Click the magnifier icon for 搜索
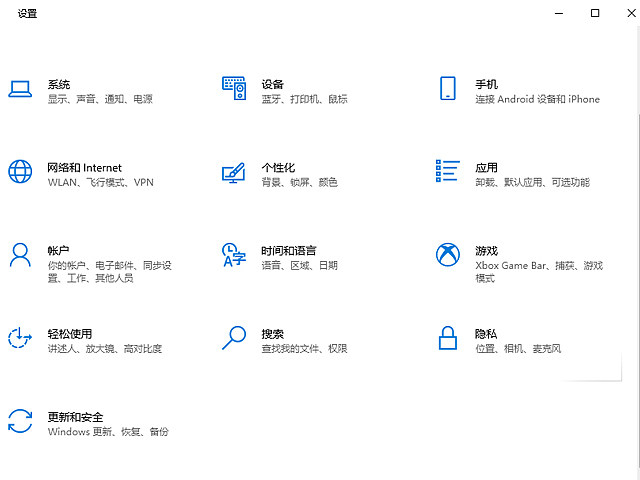 coord(234,338)
